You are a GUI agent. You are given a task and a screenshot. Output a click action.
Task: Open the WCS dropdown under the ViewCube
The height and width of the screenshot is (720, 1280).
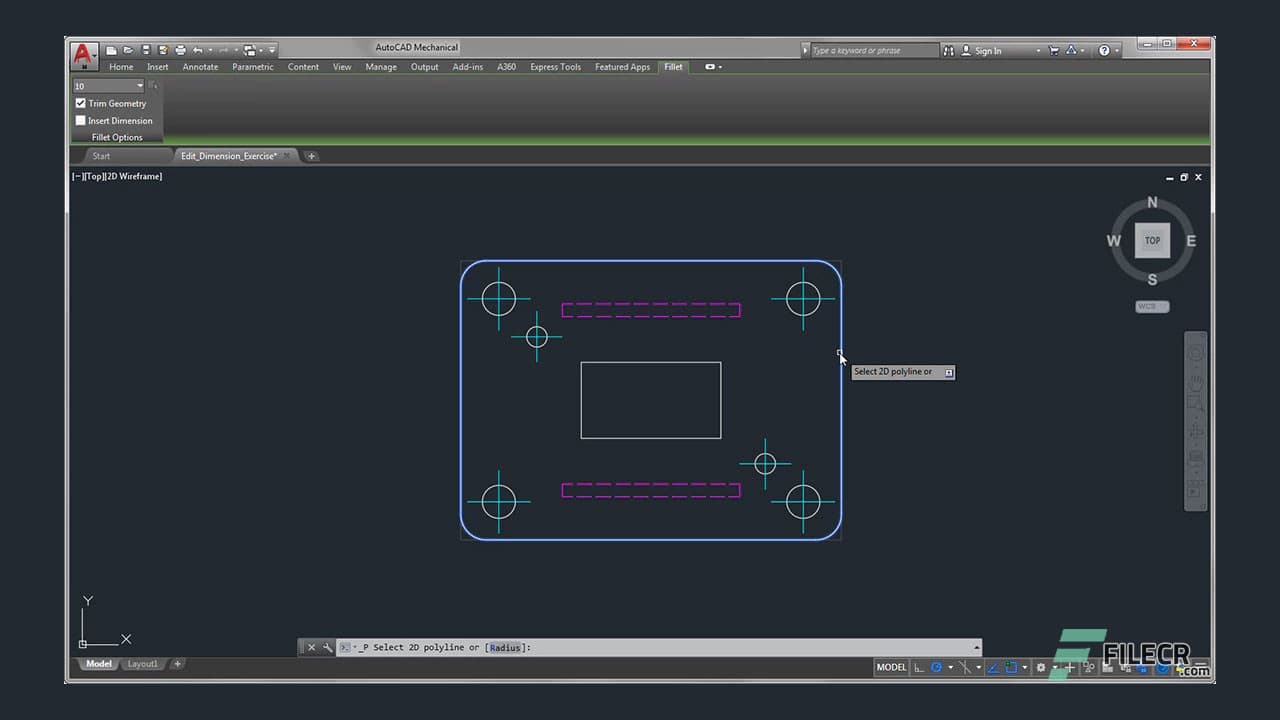[1152, 306]
